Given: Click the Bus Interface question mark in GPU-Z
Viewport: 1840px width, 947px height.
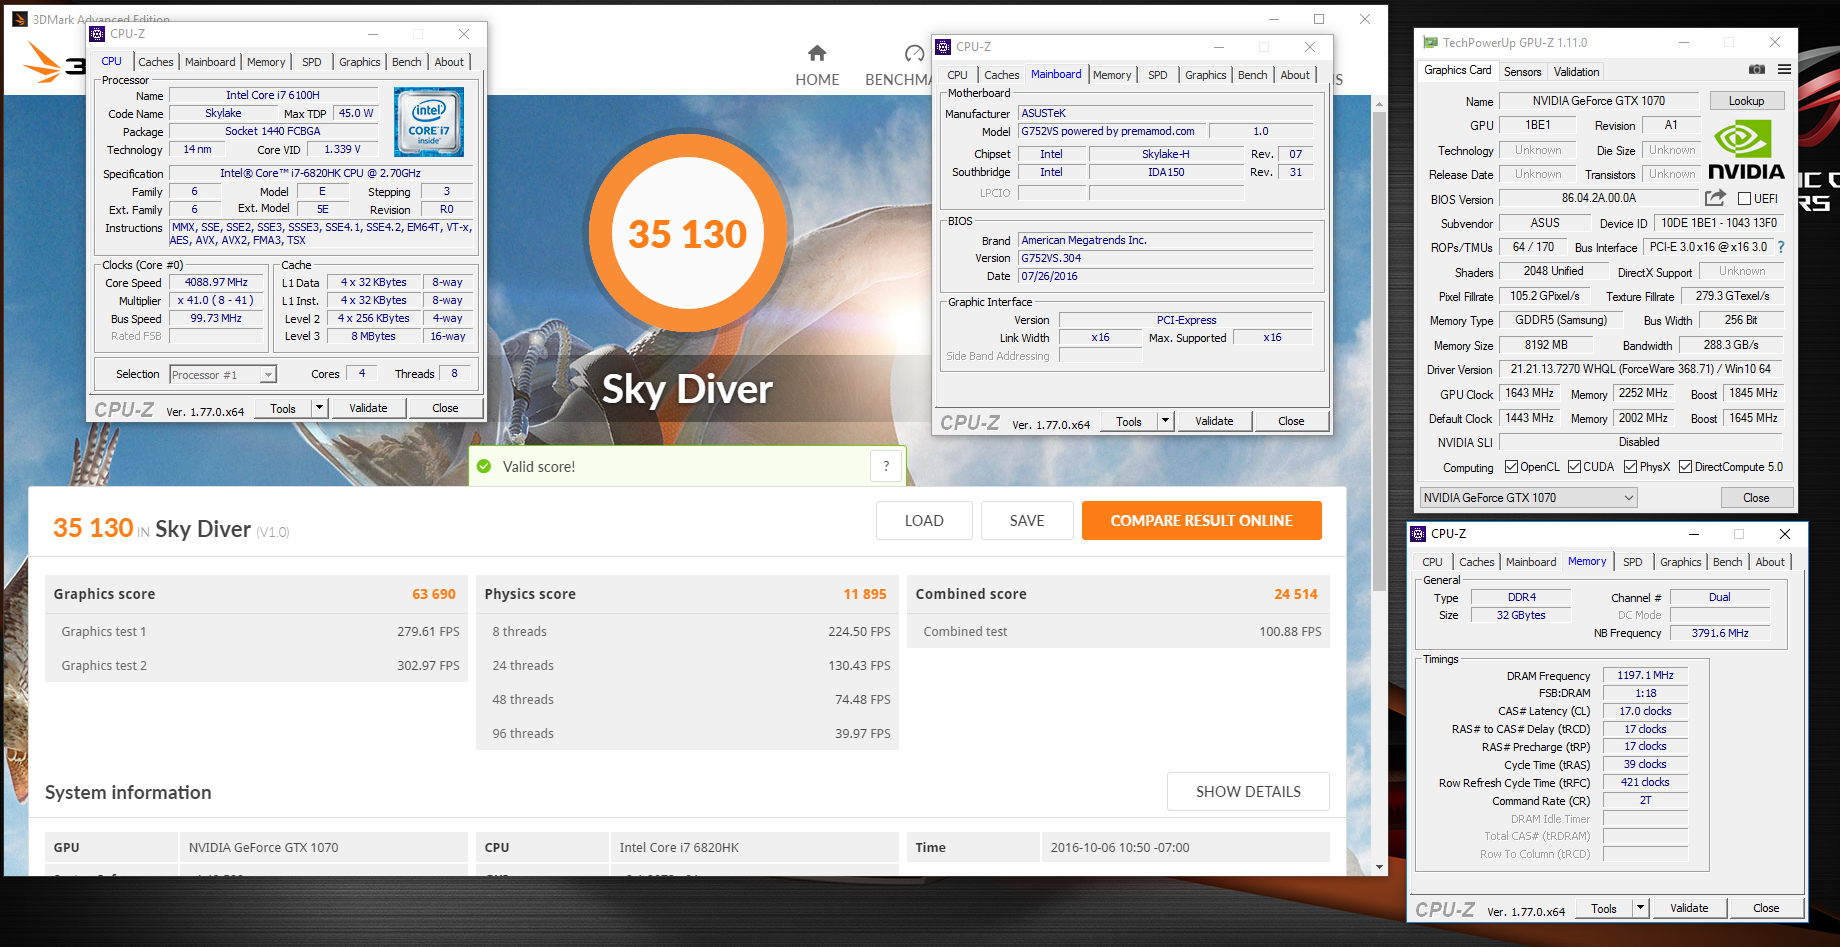Looking at the screenshot, I should 1781,247.
